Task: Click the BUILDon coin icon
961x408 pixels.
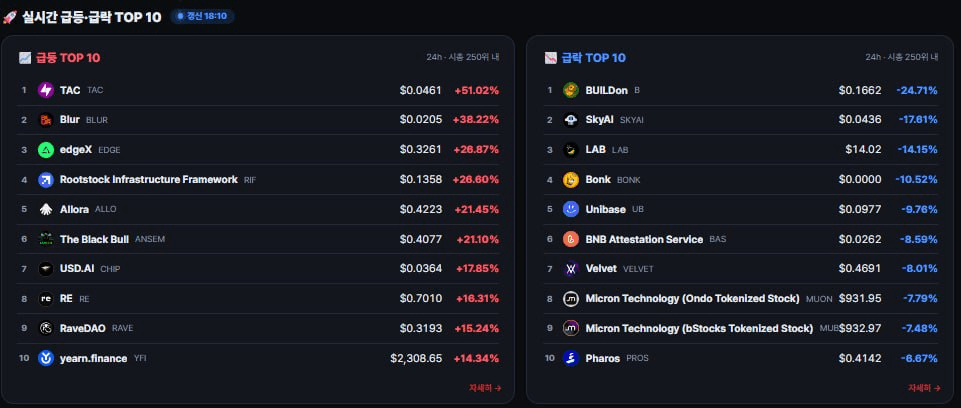Action: [571, 90]
